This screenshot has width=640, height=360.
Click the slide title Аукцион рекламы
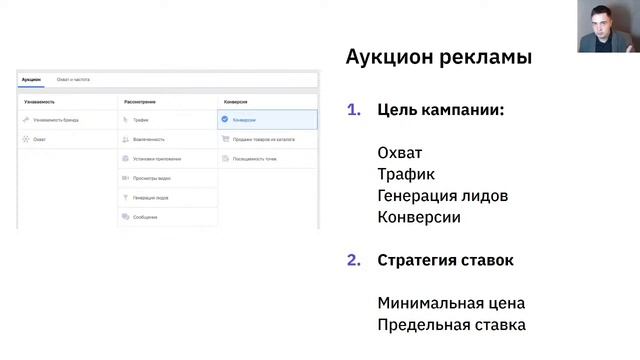[x=439, y=56]
